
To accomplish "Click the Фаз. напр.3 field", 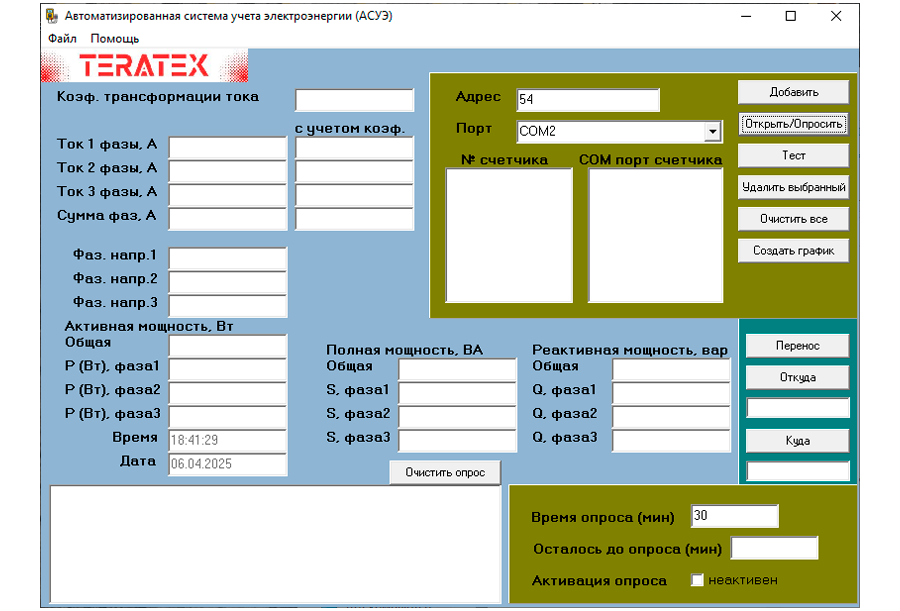I will [x=228, y=306].
